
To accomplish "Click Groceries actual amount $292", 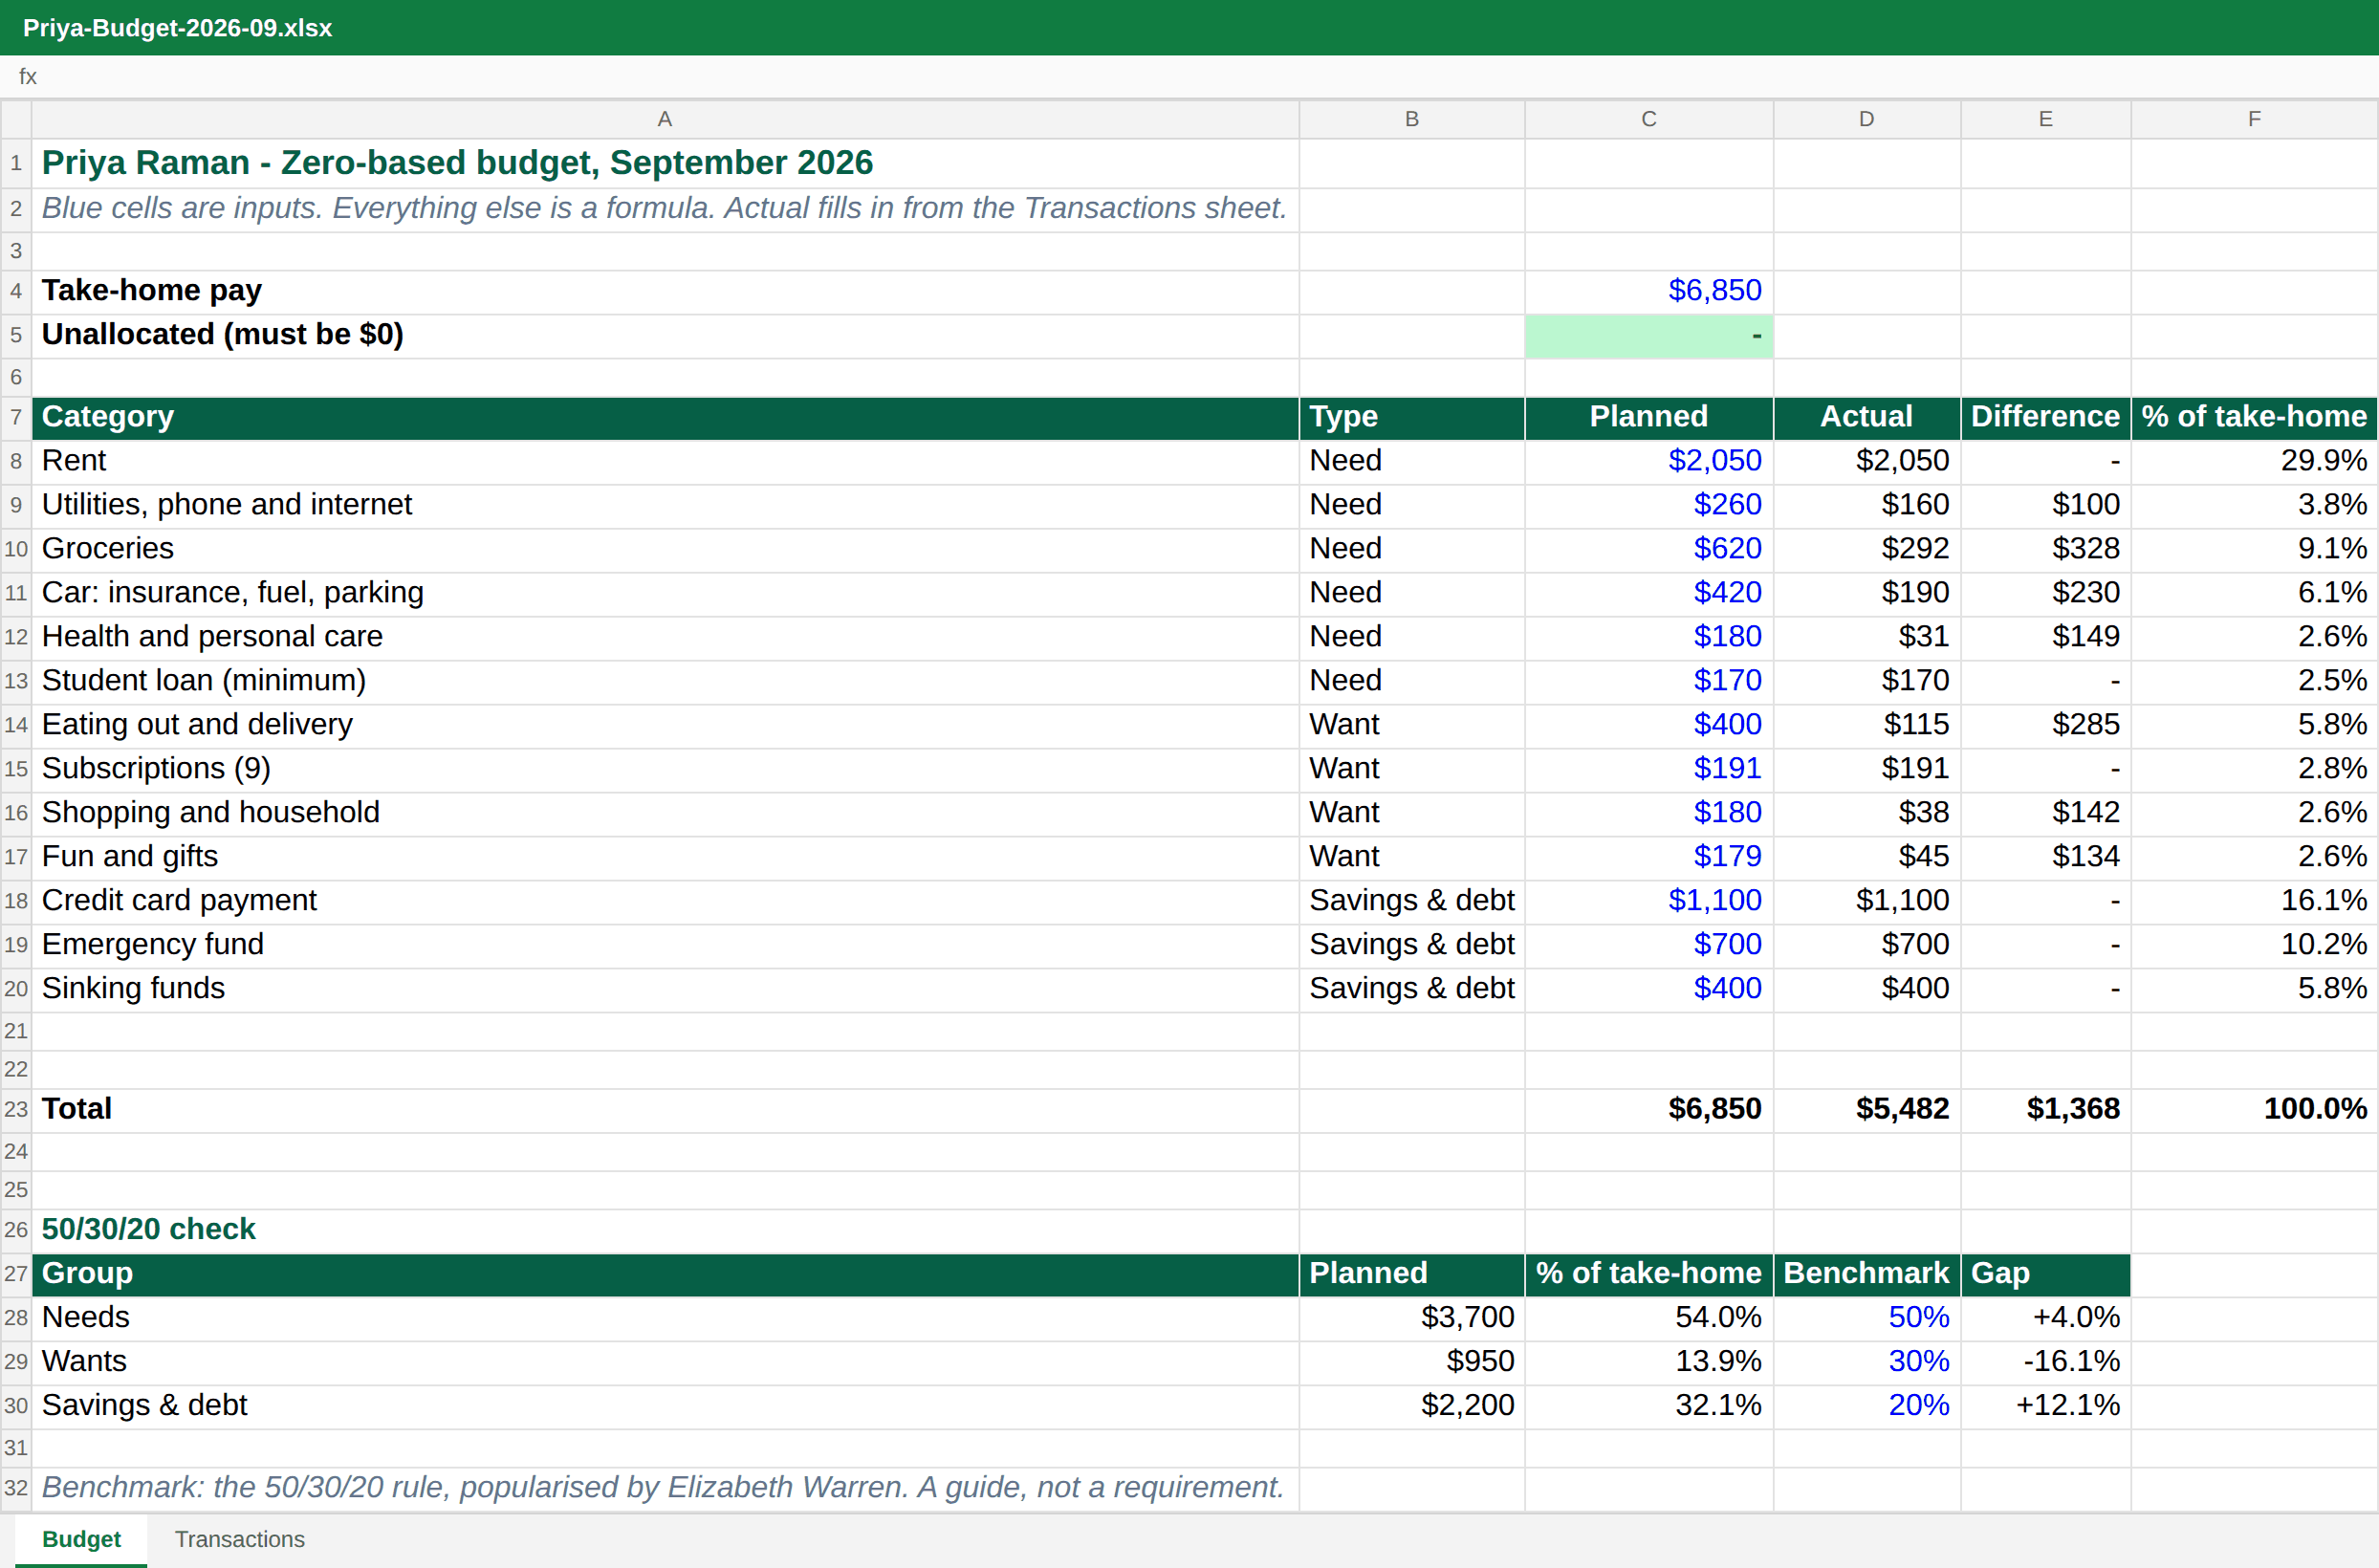I will point(1867,549).
